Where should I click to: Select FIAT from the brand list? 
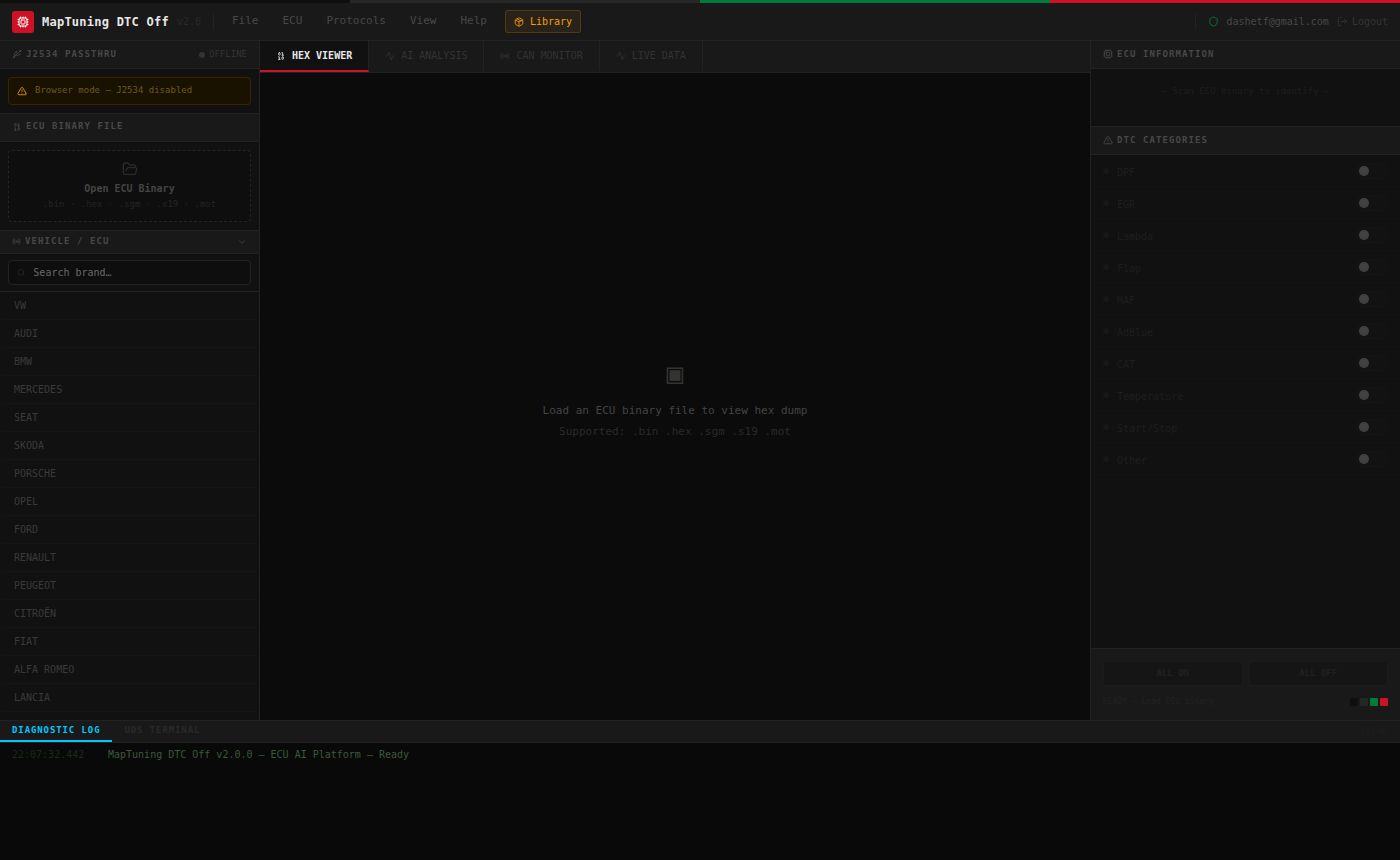click(x=129, y=642)
